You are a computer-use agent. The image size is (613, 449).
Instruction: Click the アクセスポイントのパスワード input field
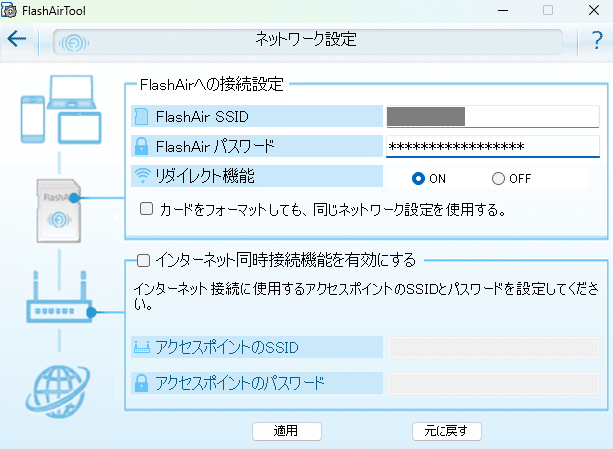(x=493, y=383)
